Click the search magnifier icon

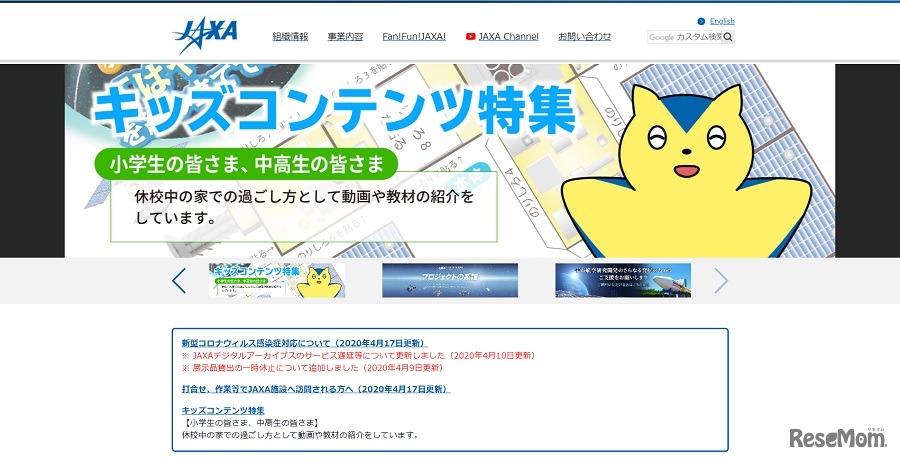[x=728, y=37]
